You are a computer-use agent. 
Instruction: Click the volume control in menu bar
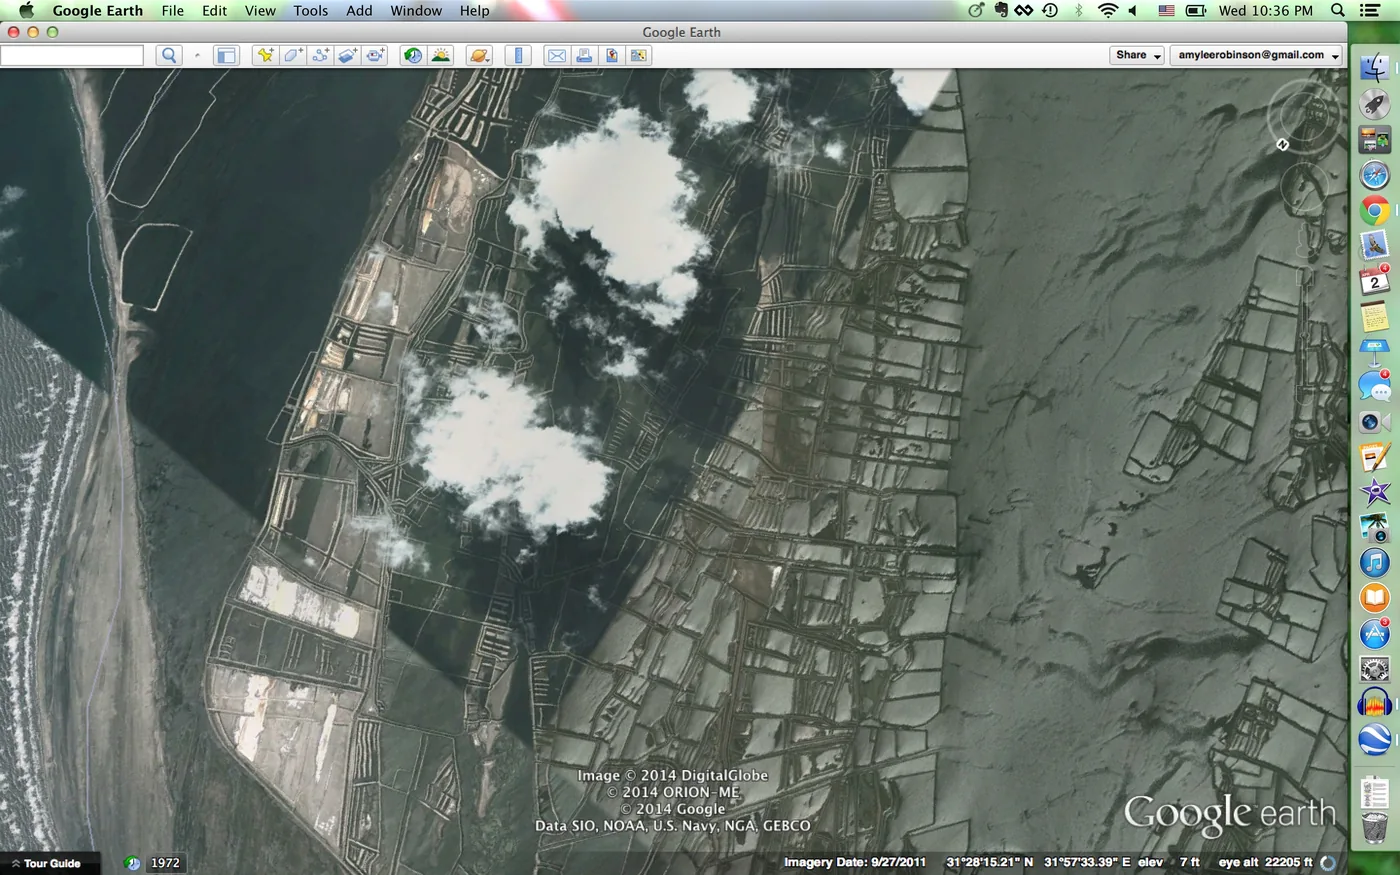1133,11
